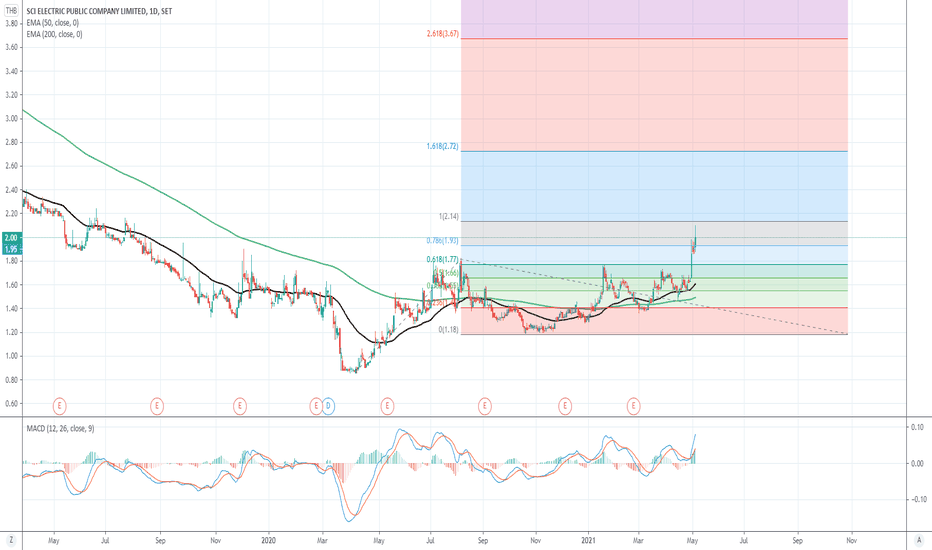Click the purple Fibonacci zone above 2.618
932x550 pixels.
pos(654,19)
